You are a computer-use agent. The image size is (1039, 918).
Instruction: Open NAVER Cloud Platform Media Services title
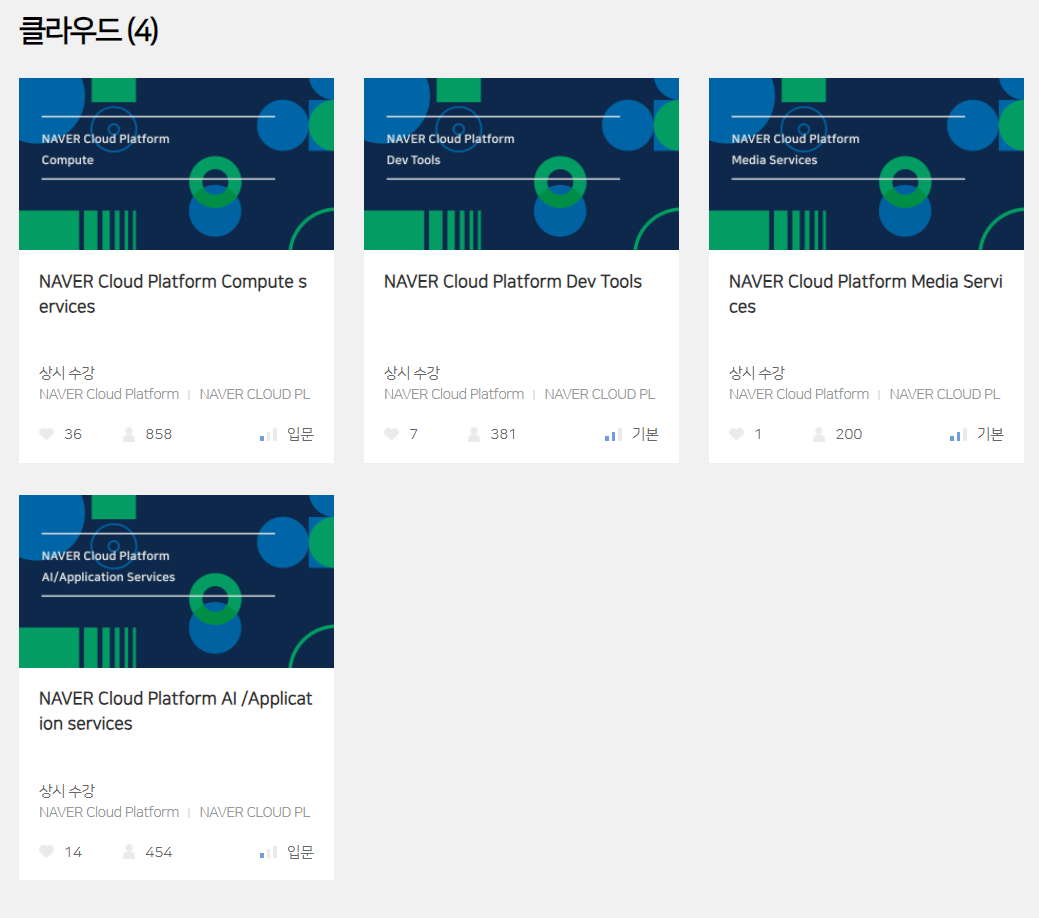coord(865,294)
